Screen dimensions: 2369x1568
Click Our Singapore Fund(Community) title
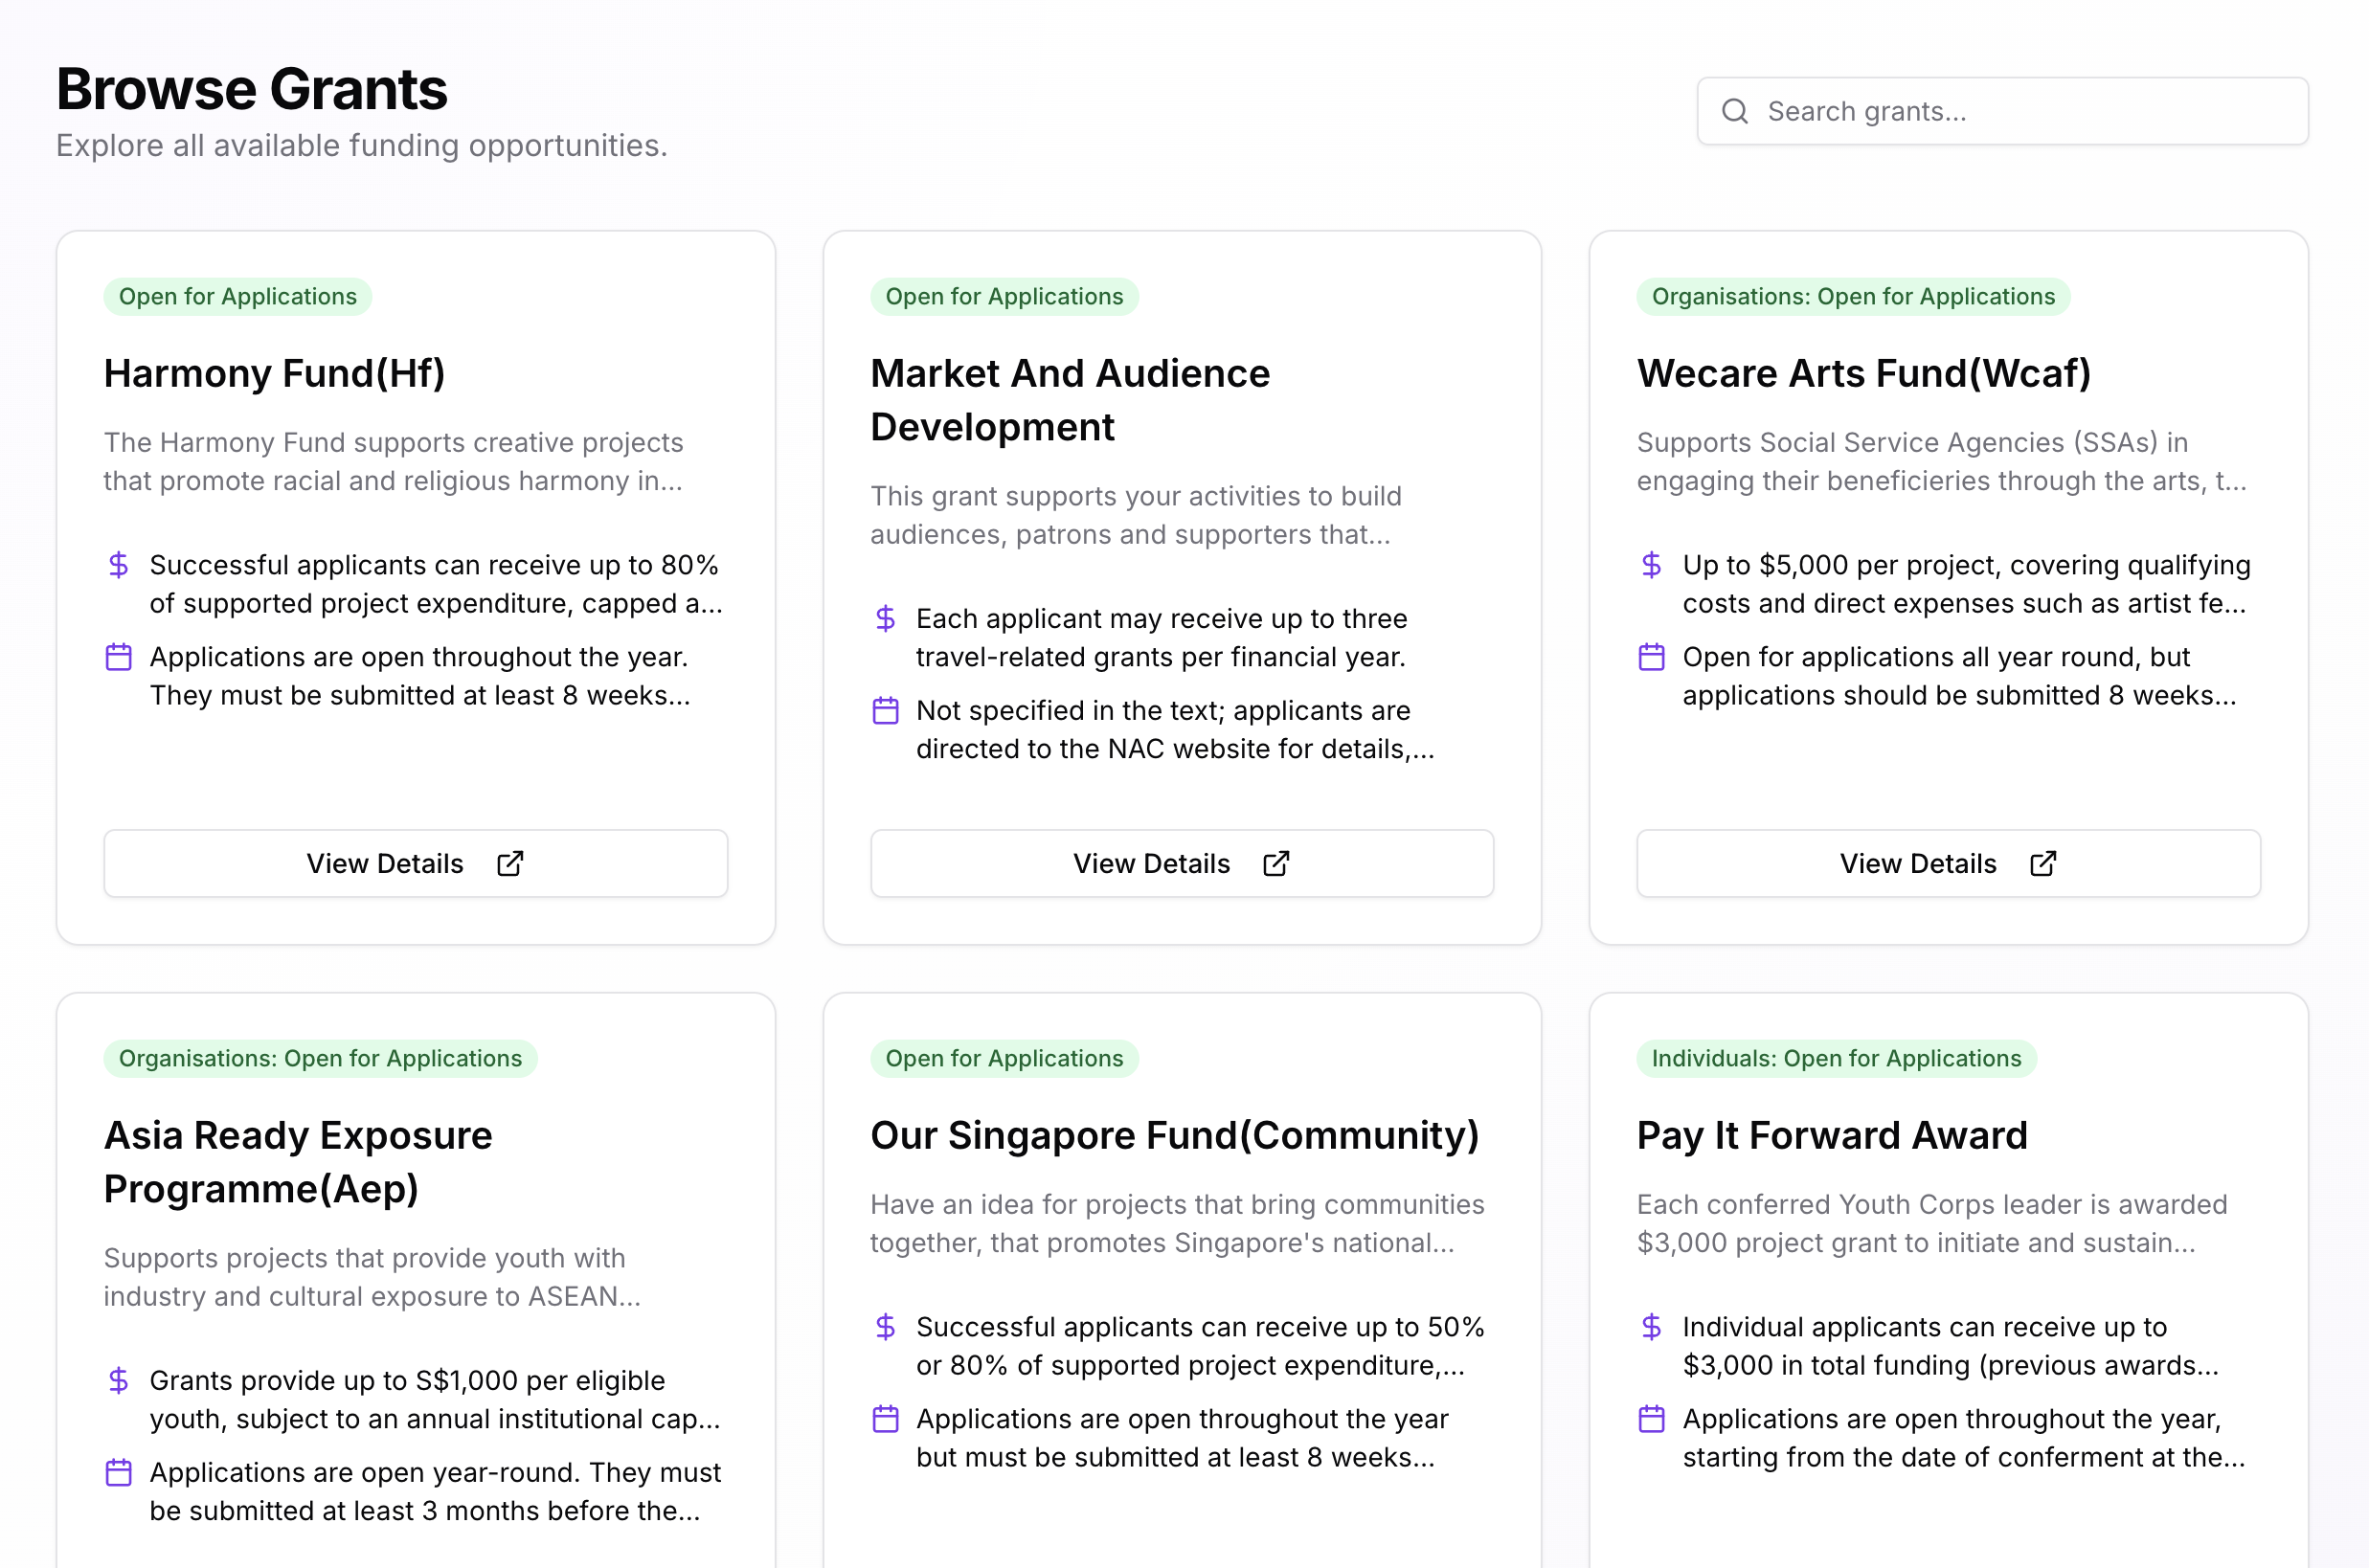click(1174, 1135)
